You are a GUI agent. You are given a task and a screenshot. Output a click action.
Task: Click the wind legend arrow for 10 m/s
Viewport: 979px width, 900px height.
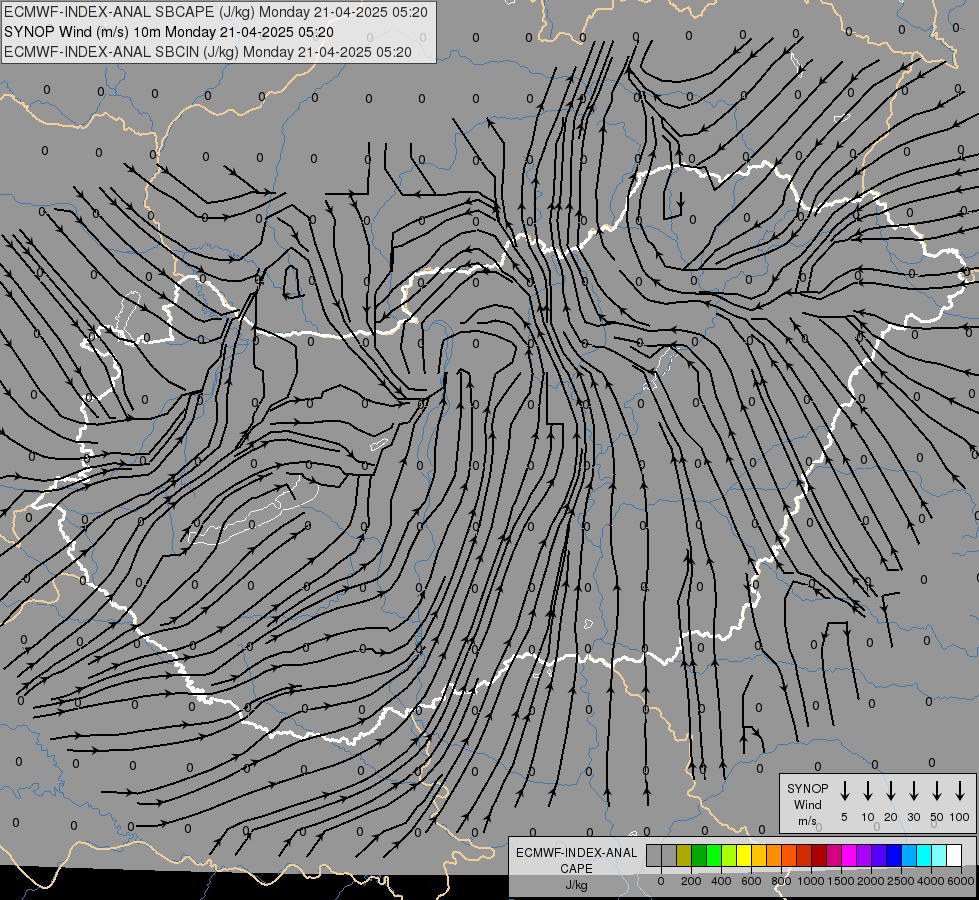(x=868, y=791)
